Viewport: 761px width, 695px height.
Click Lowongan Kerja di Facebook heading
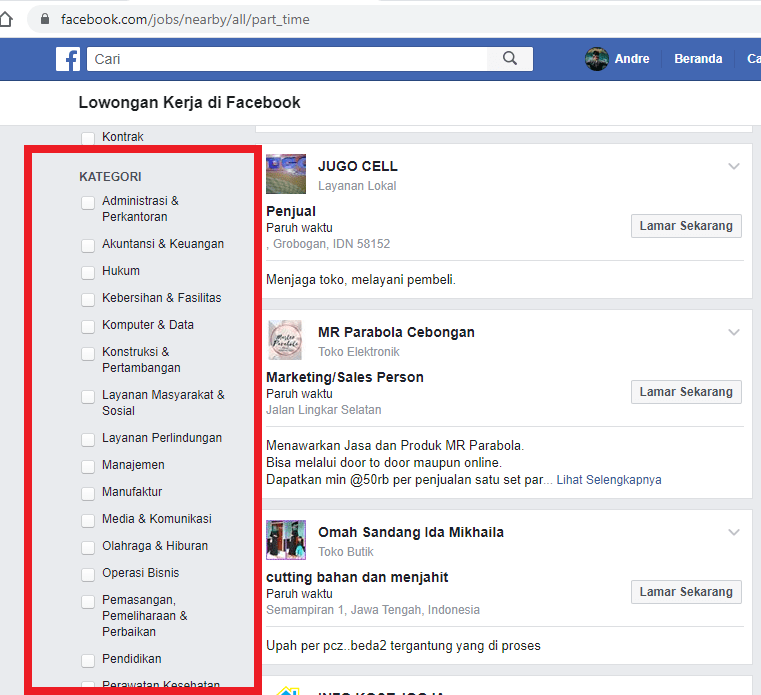(189, 102)
